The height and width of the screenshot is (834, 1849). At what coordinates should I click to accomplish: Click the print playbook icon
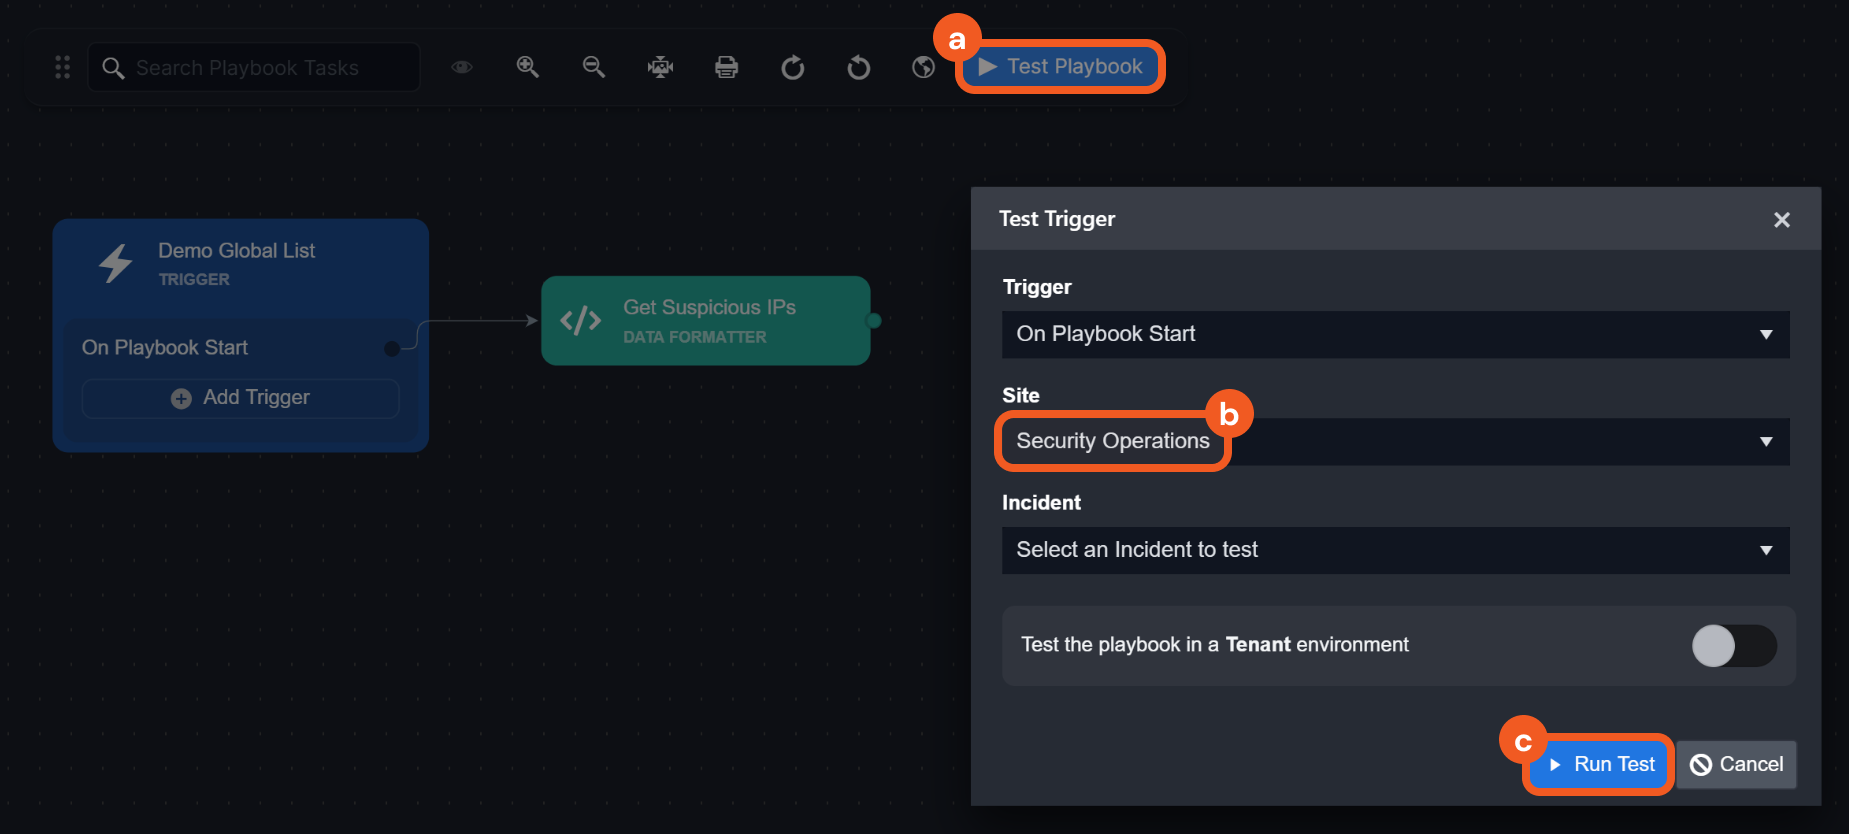point(726,67)
